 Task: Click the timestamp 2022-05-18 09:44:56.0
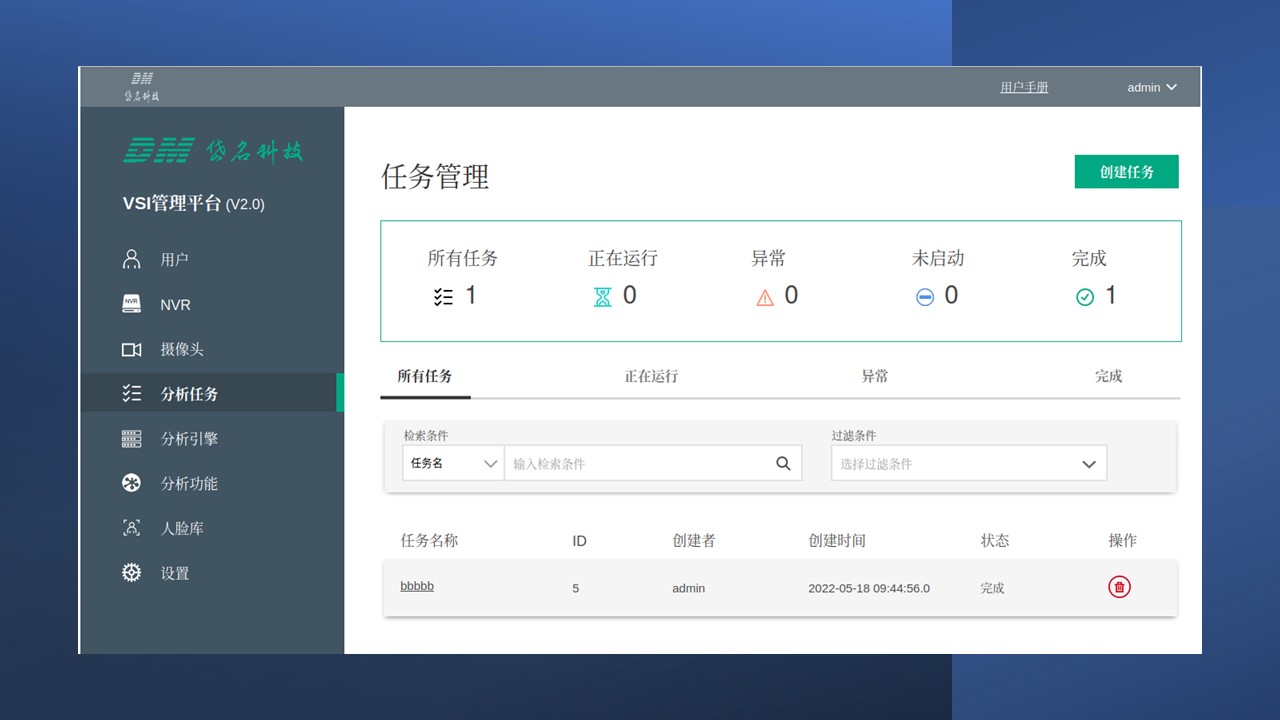point(869,588)
